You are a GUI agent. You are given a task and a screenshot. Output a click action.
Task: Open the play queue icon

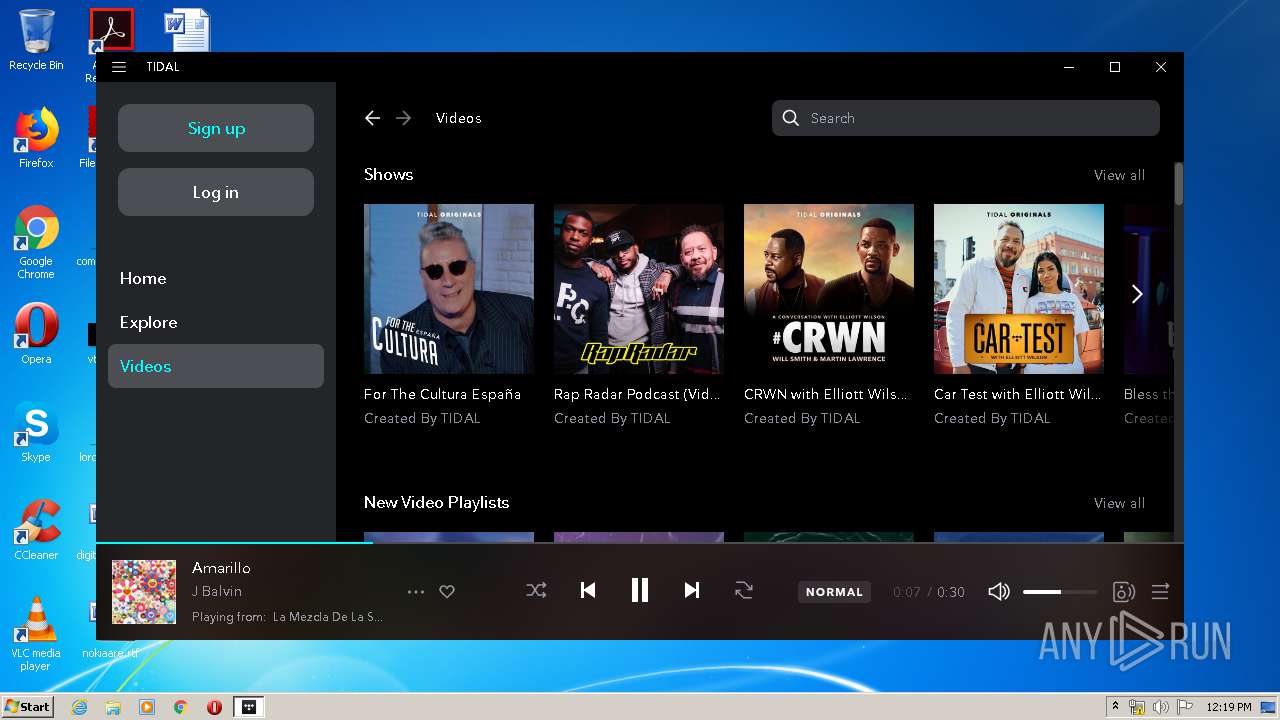(x=1160, y=592)
